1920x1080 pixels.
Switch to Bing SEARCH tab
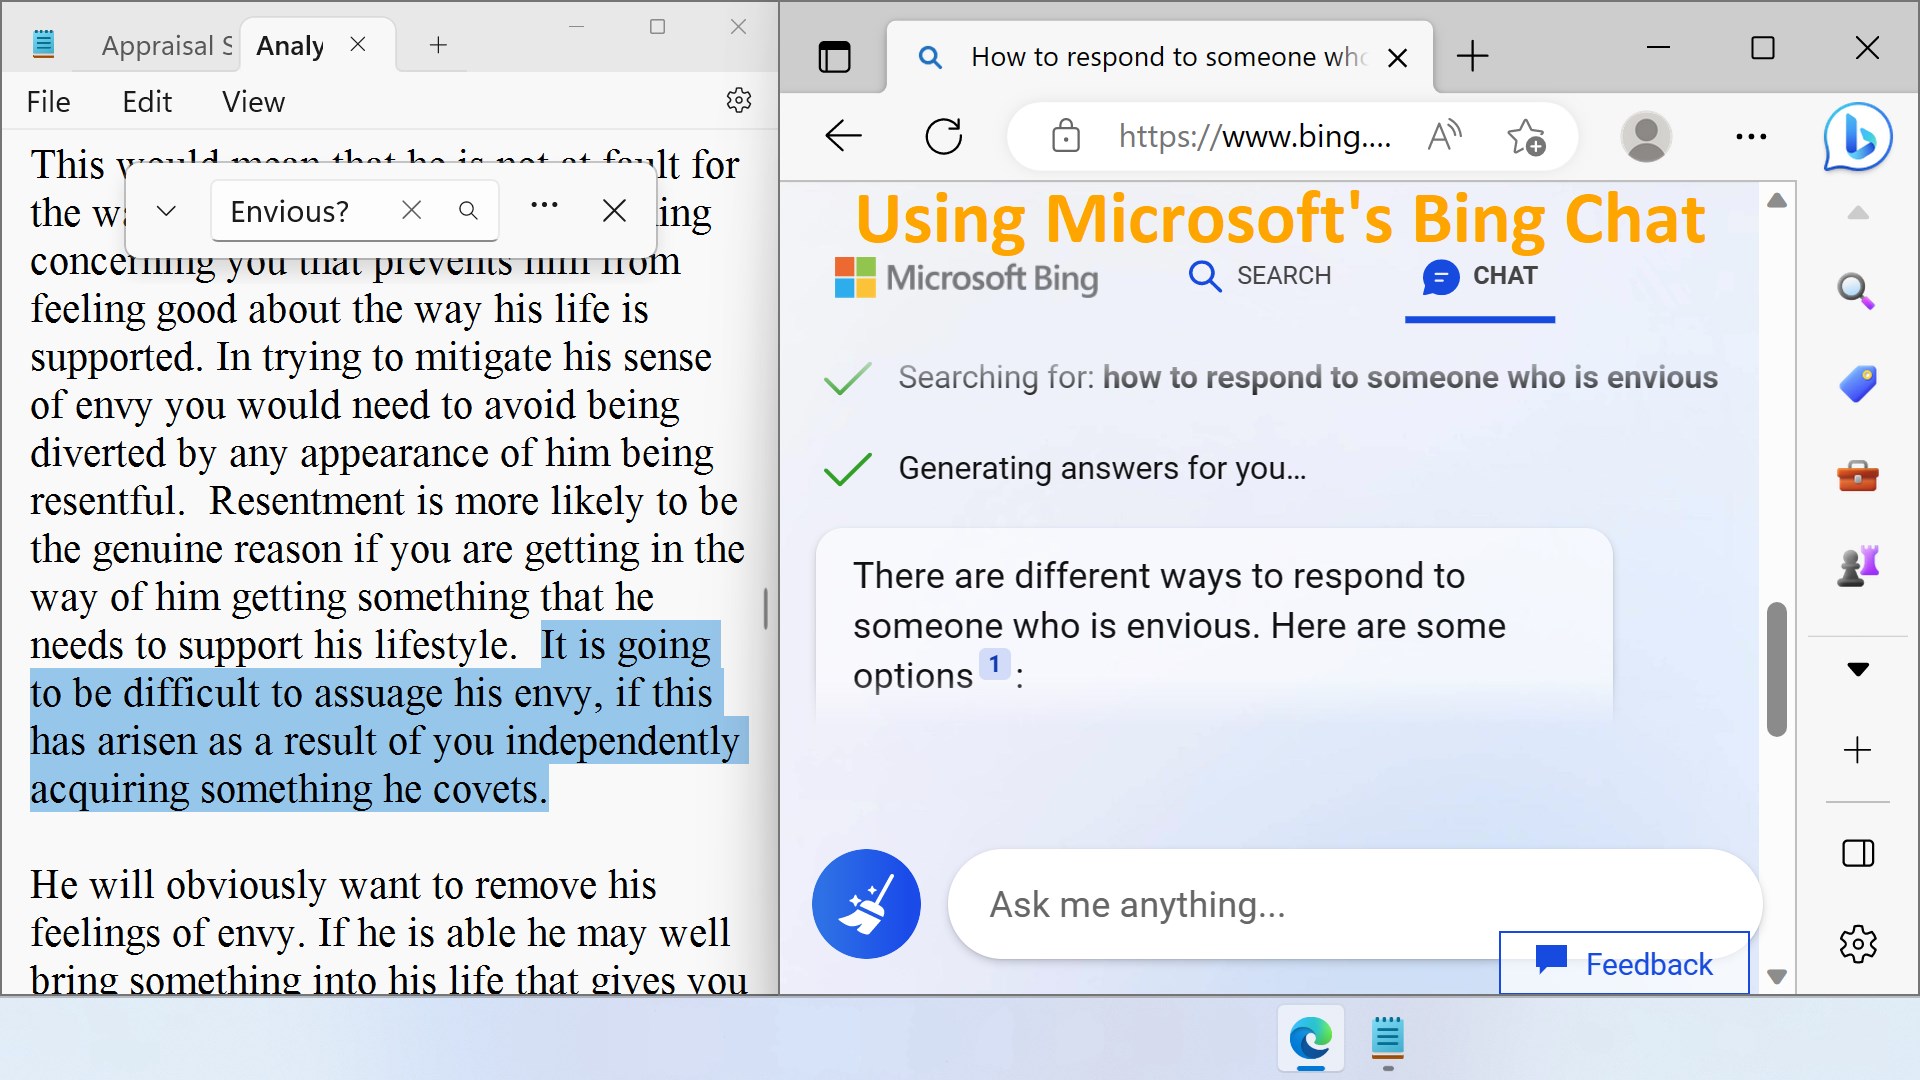[x=1261, y=276]
